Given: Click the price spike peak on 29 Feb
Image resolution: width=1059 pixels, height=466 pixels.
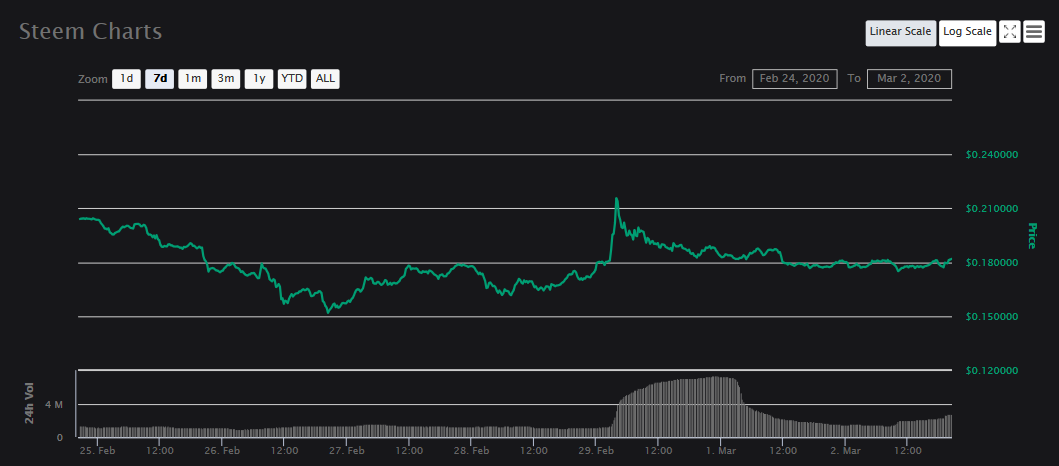Looking at the screenshot, I should pyautogui.click(x=617, y=199).
